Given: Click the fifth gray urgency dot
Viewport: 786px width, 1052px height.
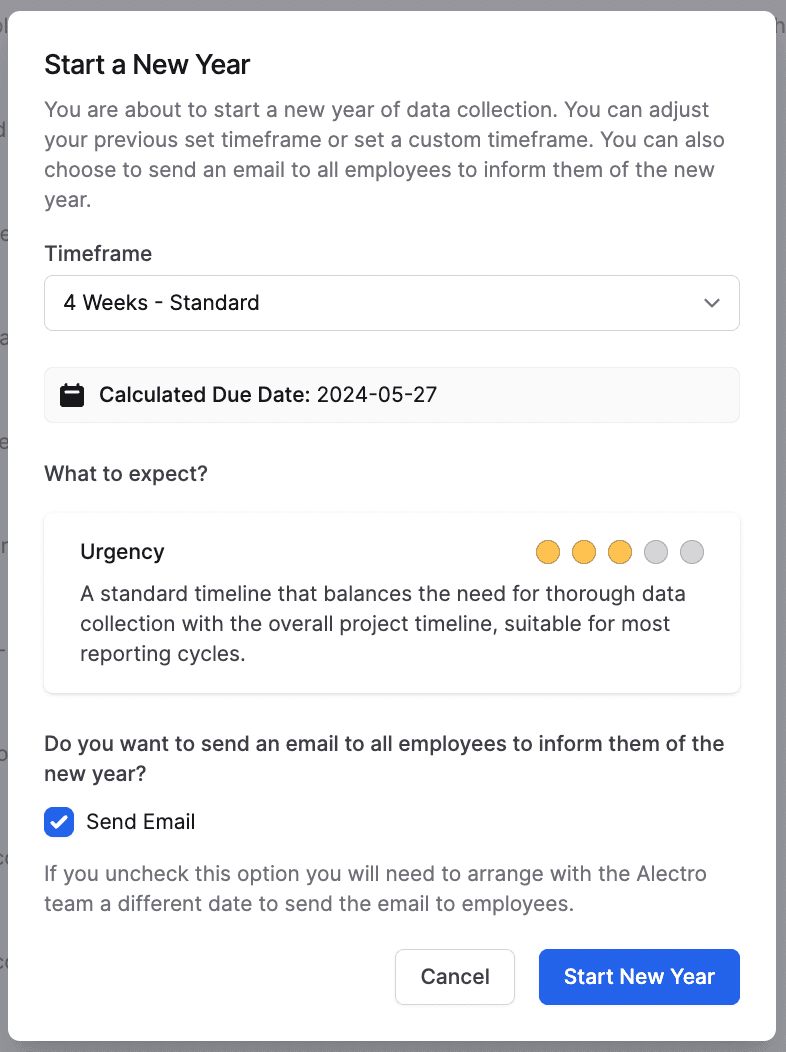Looking at the screenshot, I should click(x=692, y=552).
